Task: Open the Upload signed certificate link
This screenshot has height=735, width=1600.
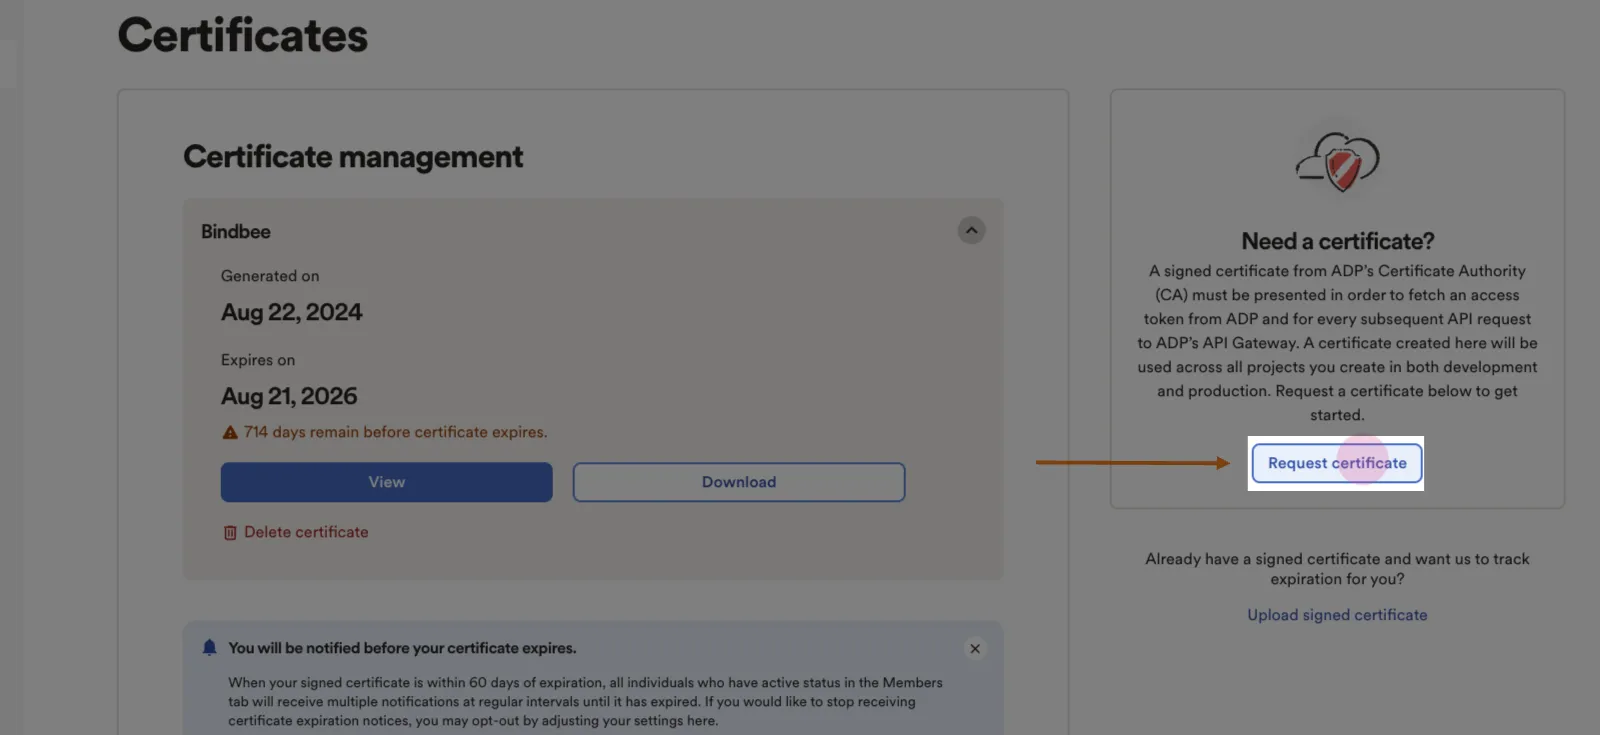Action: pyautogui.click(x=1337, y=615)
